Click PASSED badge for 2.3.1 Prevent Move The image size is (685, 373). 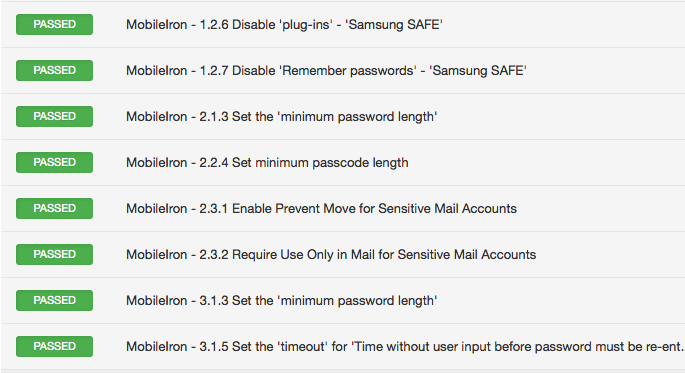pyautogui.click(x=54, y=208)
